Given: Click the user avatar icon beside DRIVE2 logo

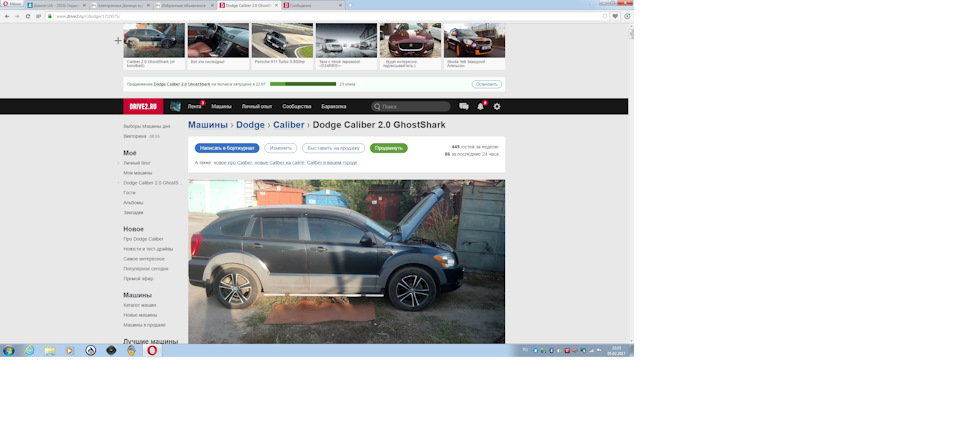Looking at the screenshot, I should [176, 106].
